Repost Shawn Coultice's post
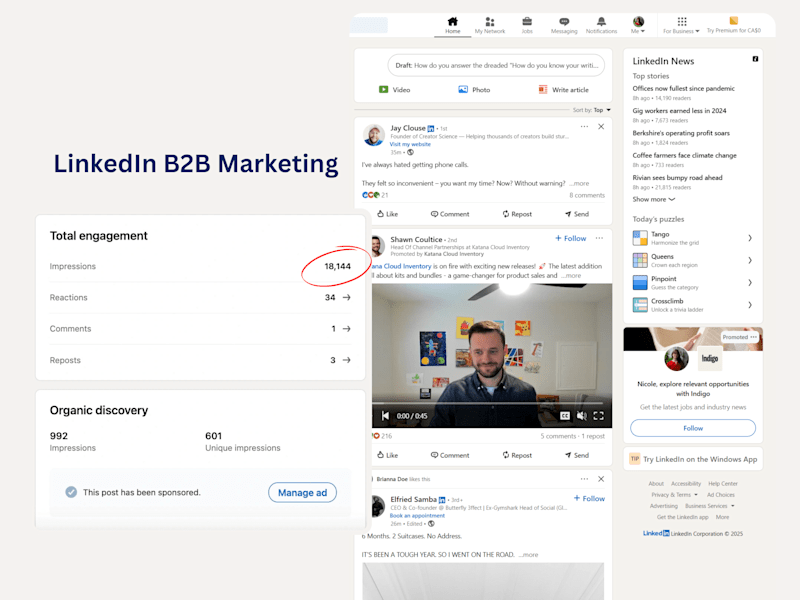 pyautogui.click(x=517, y=455)
